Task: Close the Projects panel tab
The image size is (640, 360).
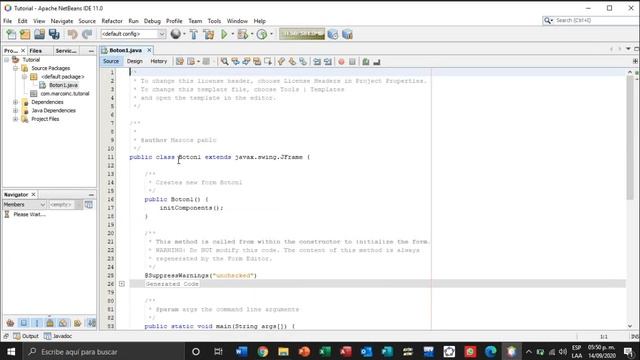Action: coord(23,51)
